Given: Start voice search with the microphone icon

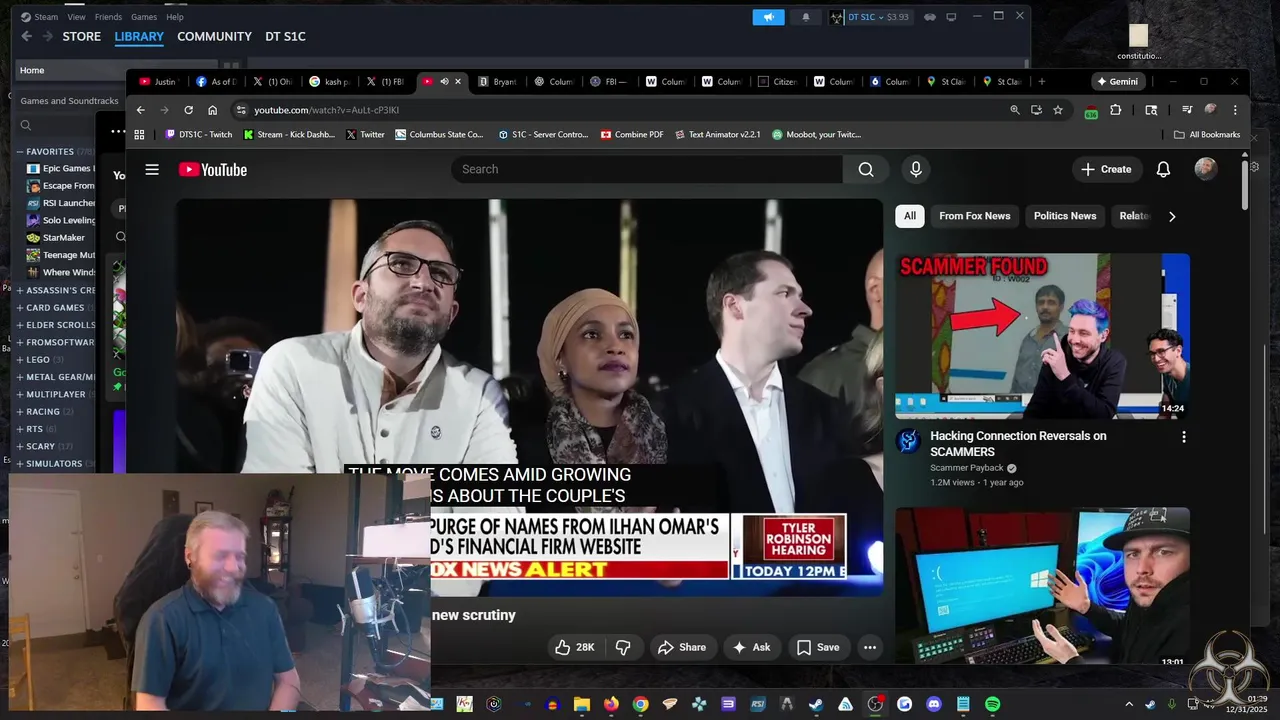Looking at the screenshot, I should coord(915,170).
